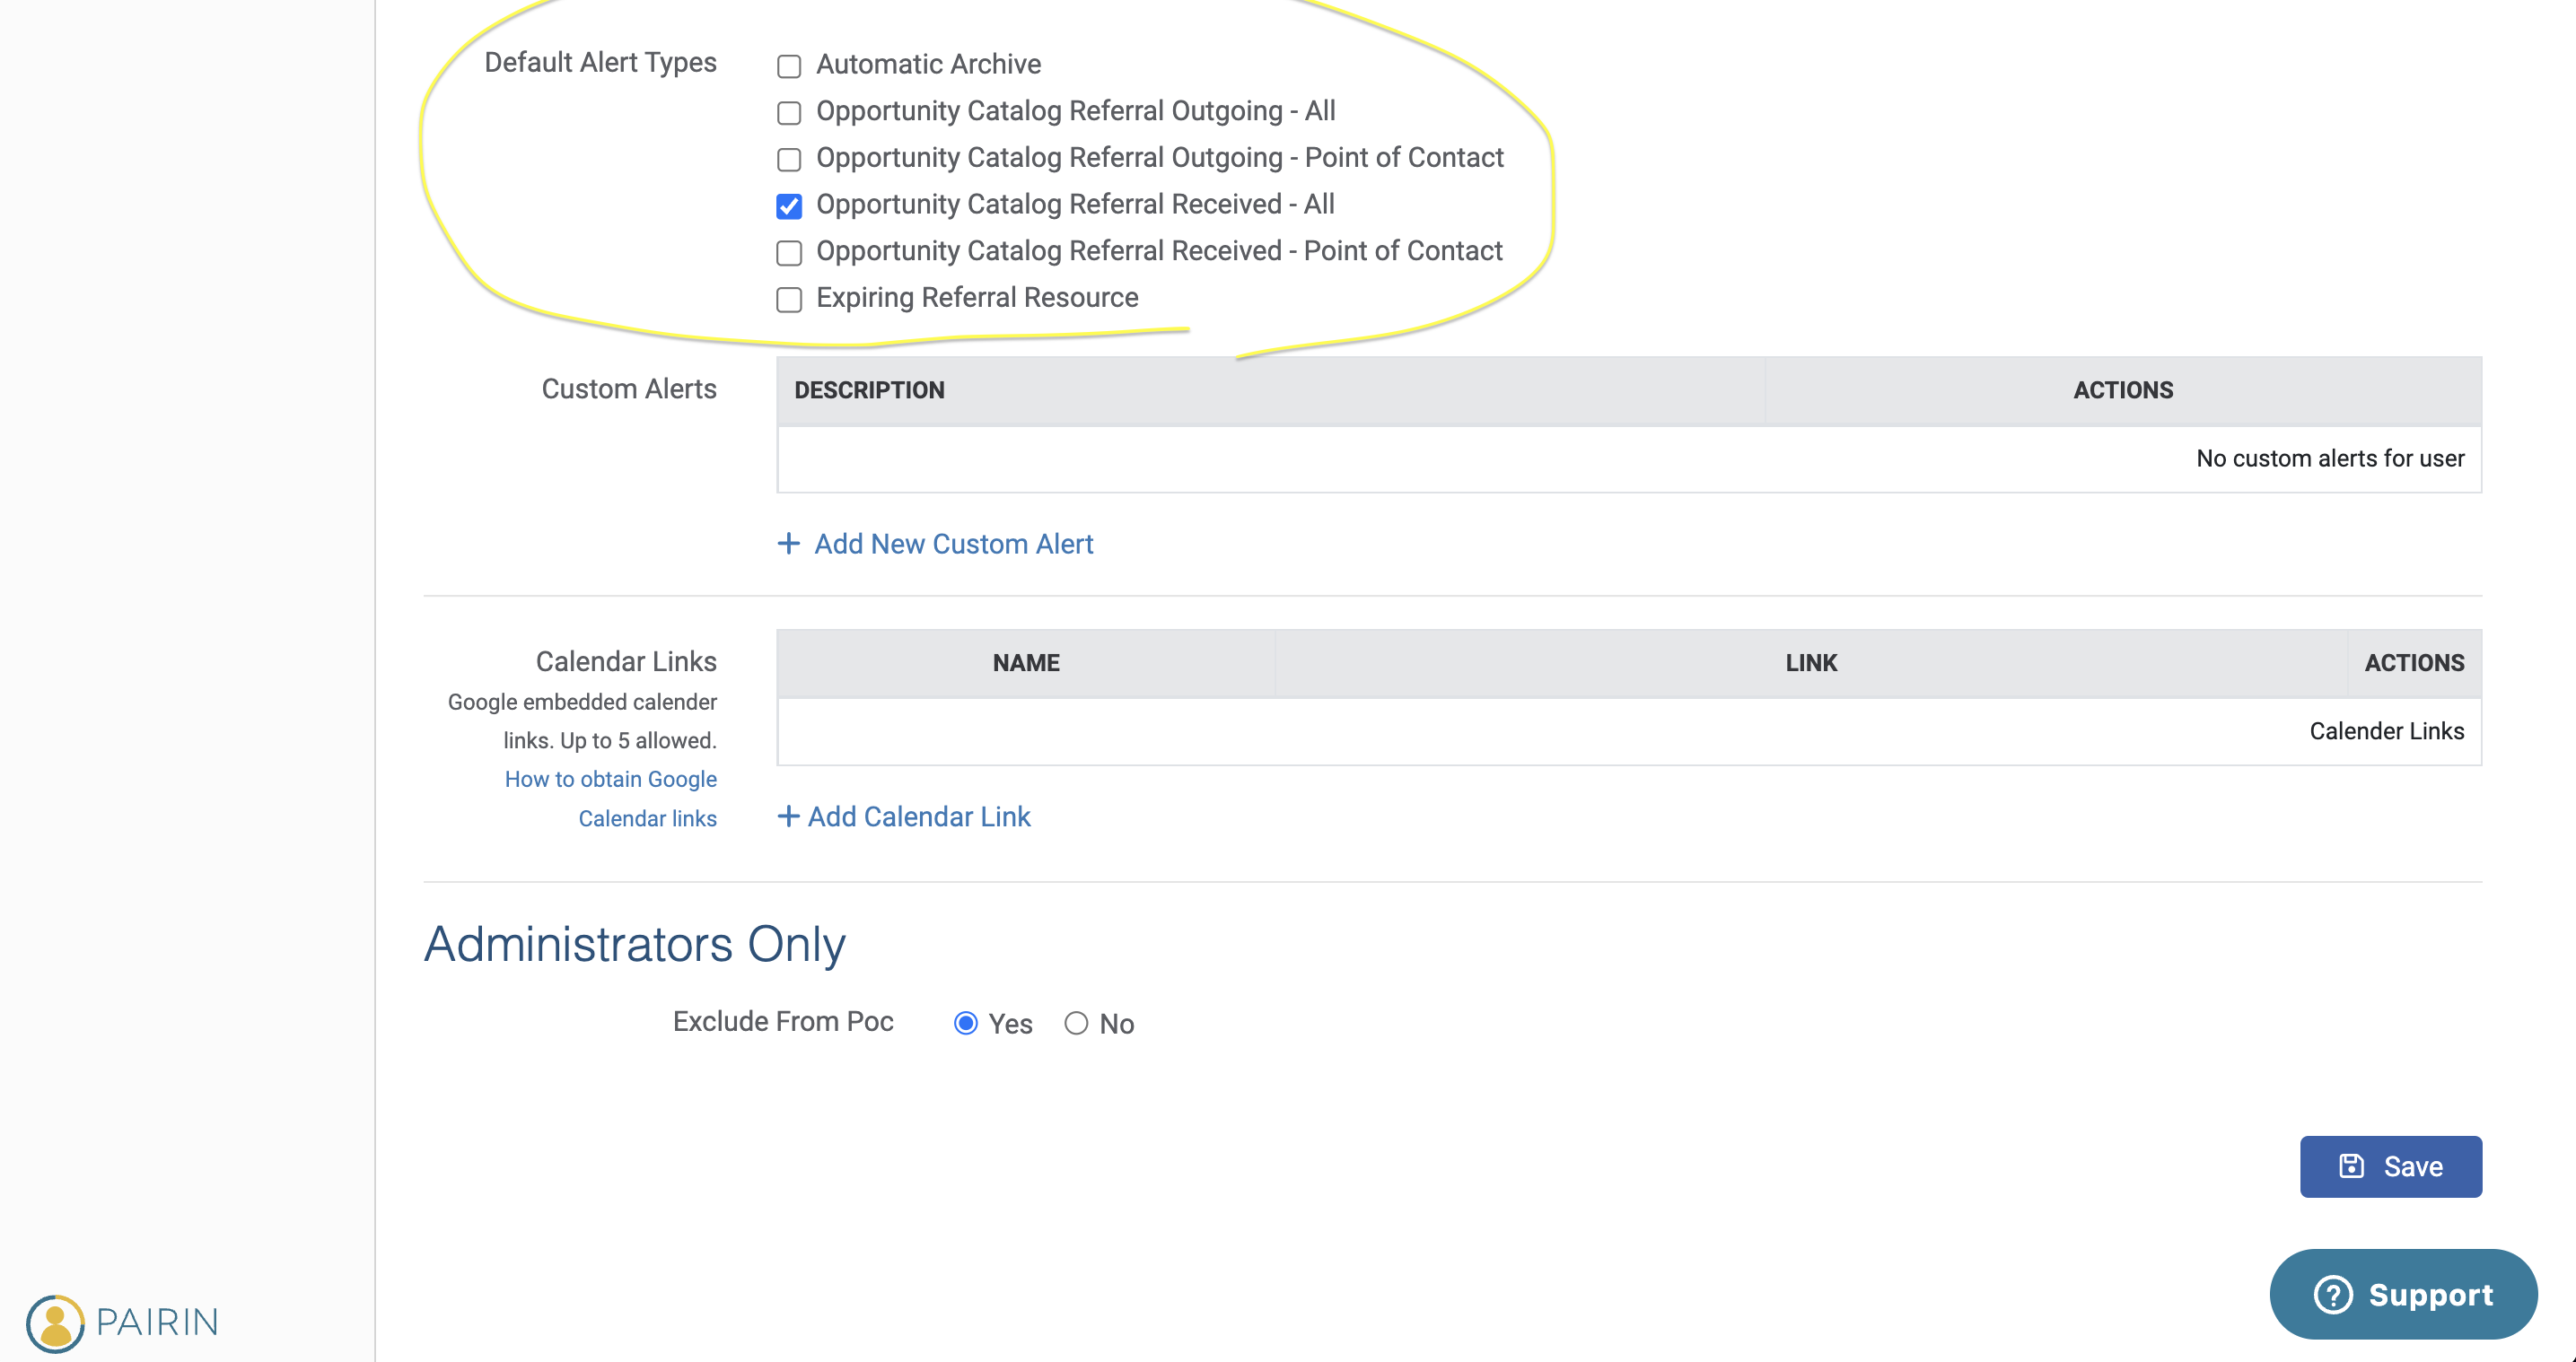Enable Expiring Referral Resource alert

click(789, 299)
